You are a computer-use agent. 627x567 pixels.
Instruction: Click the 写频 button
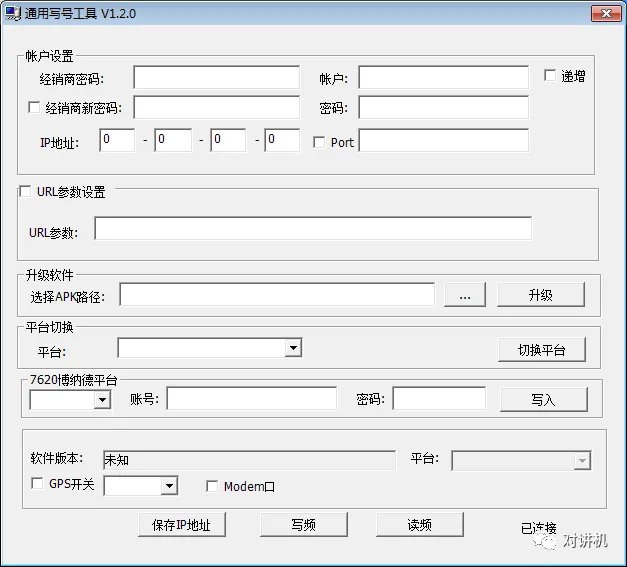(304, 525)
